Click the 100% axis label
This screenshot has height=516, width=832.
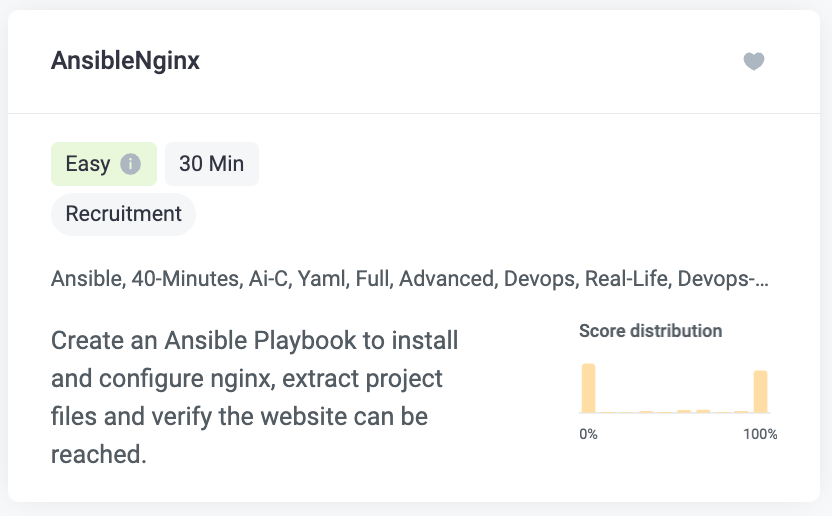(x=760, y=434)
